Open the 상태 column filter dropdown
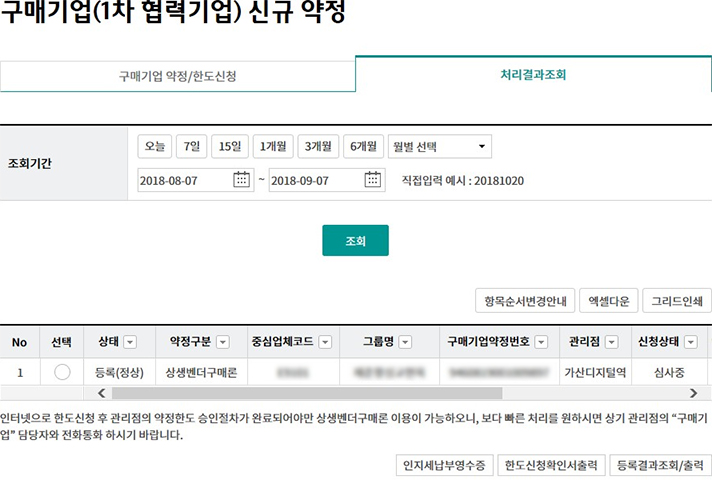This screenshot has width=712, height=481. [130, 342]
